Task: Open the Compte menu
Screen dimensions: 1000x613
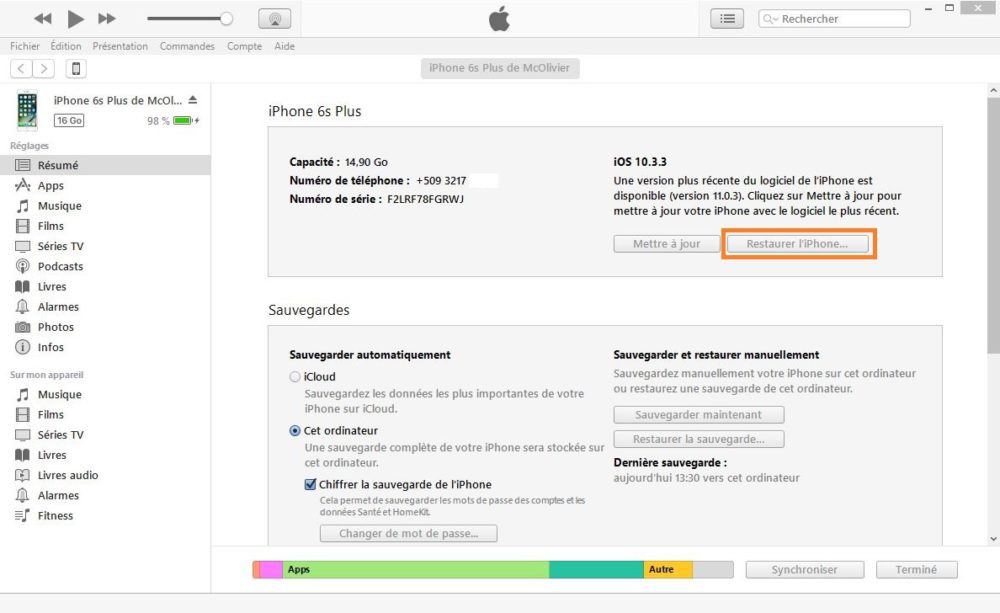Action: 244,45
